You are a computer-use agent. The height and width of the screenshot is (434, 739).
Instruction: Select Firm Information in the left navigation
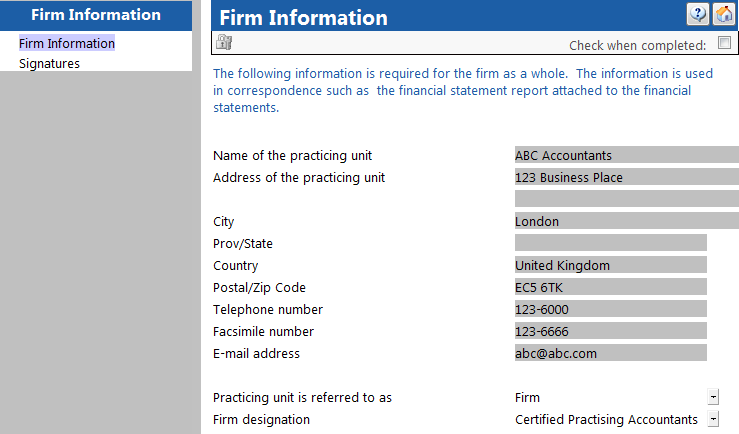click(66, 43)
